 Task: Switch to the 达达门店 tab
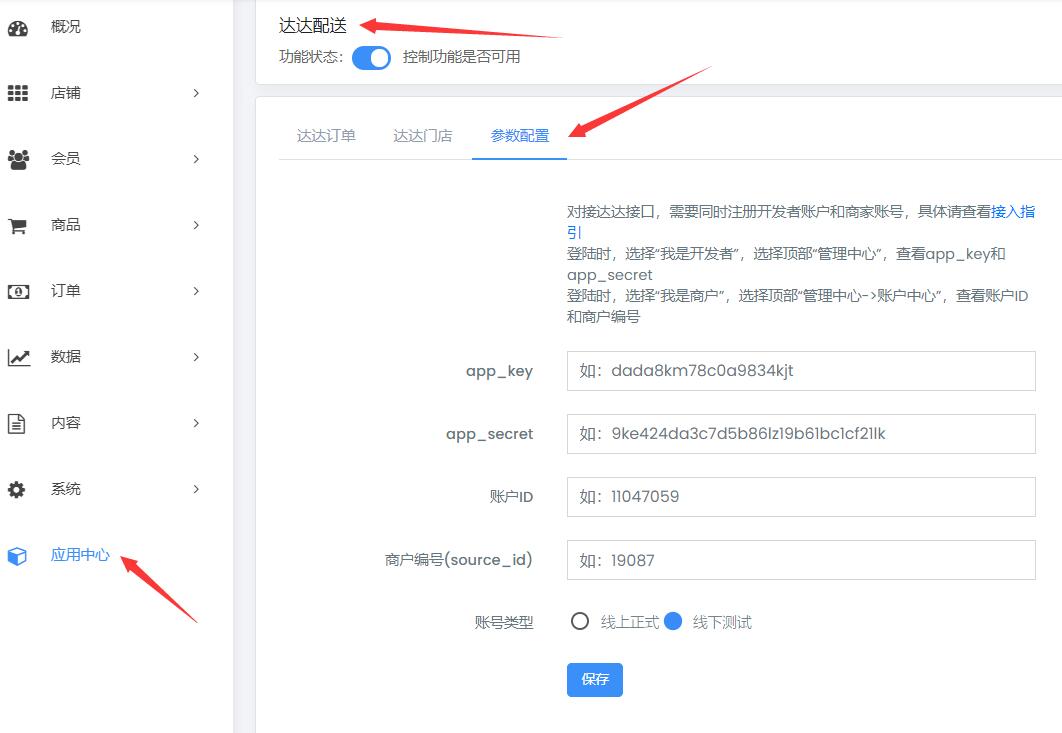[x=423, y=136]
